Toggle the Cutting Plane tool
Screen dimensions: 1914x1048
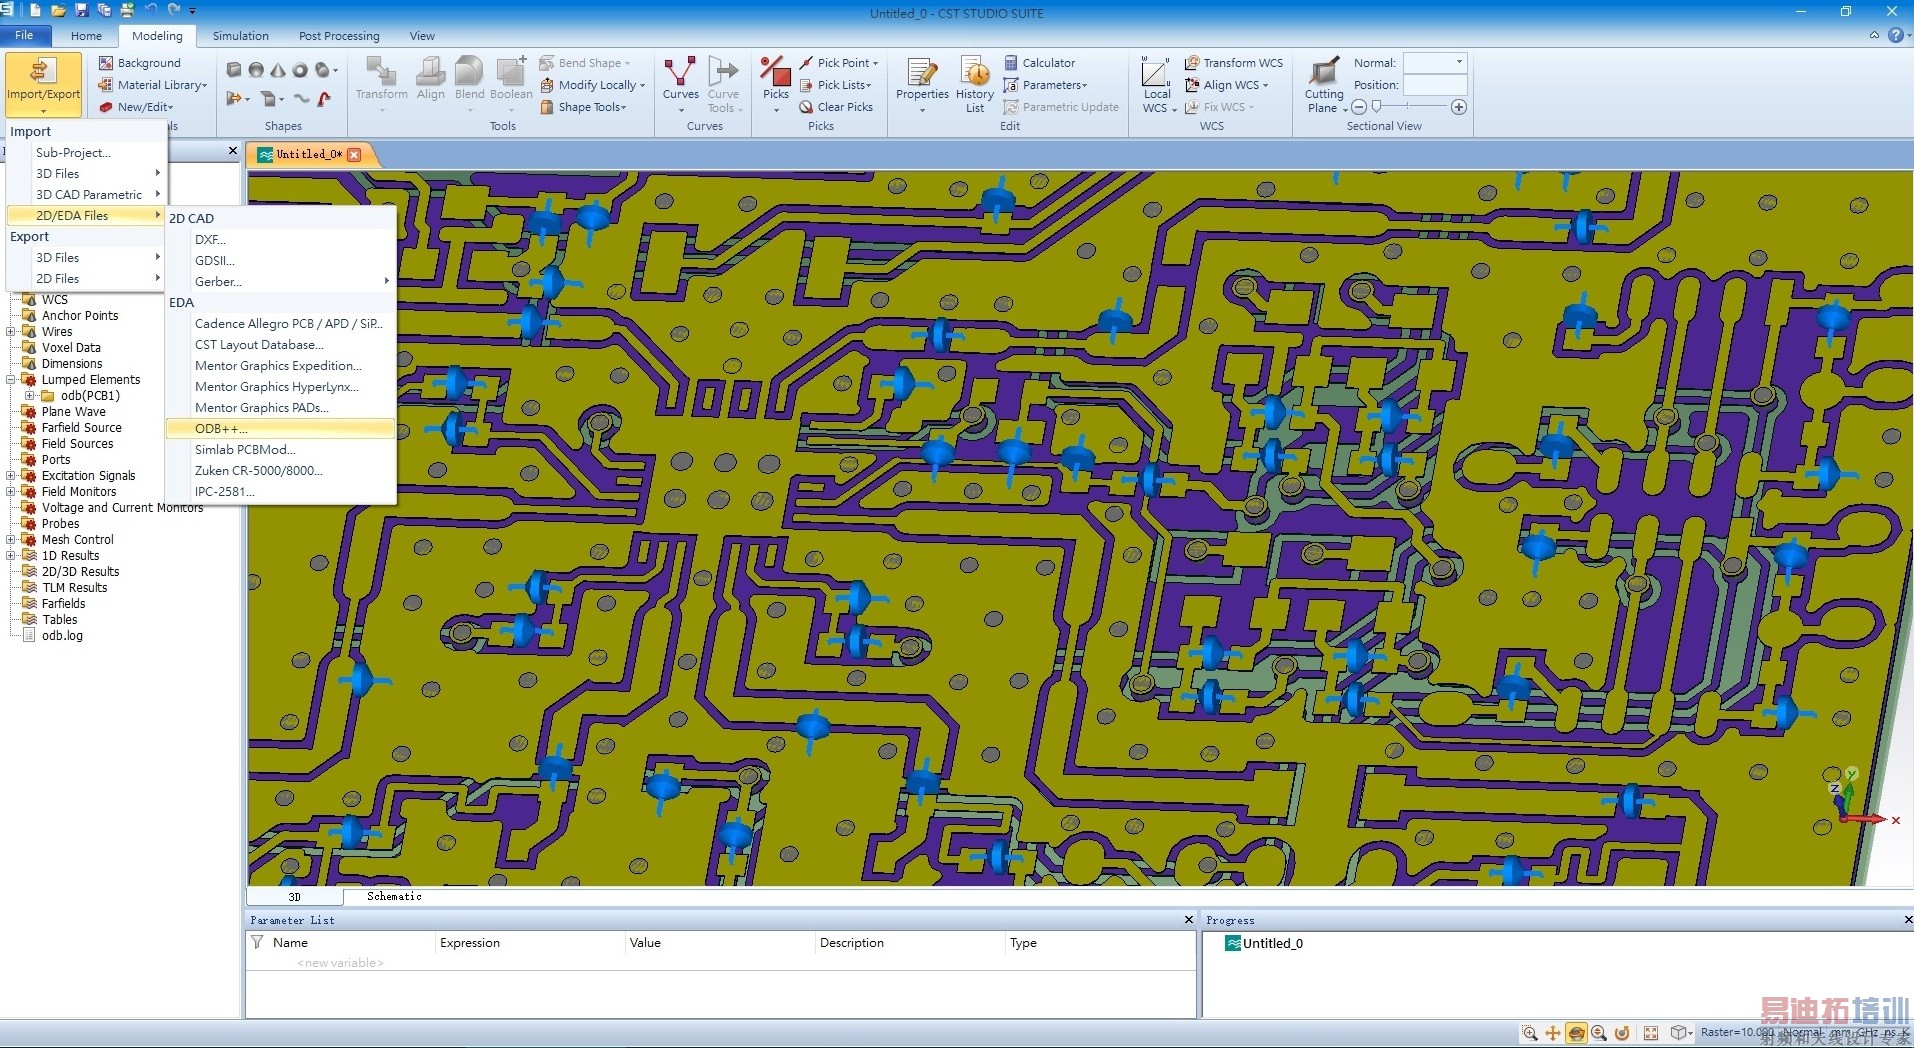(1324, 84)
